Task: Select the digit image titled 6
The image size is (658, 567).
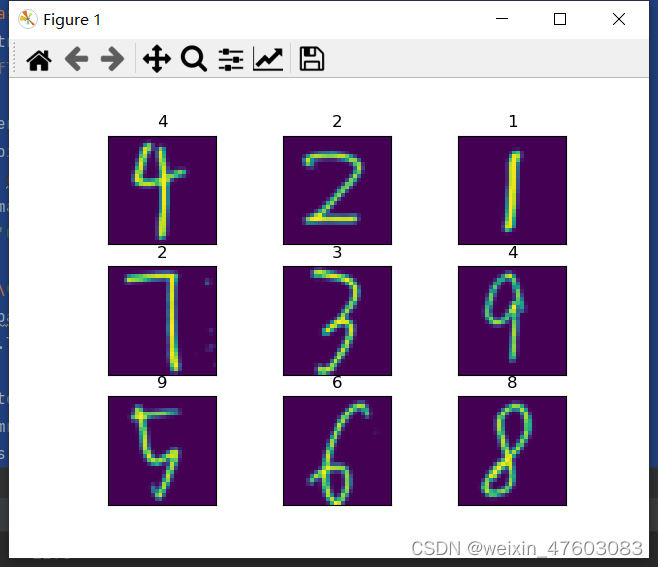Action: (x=337, y=451)
